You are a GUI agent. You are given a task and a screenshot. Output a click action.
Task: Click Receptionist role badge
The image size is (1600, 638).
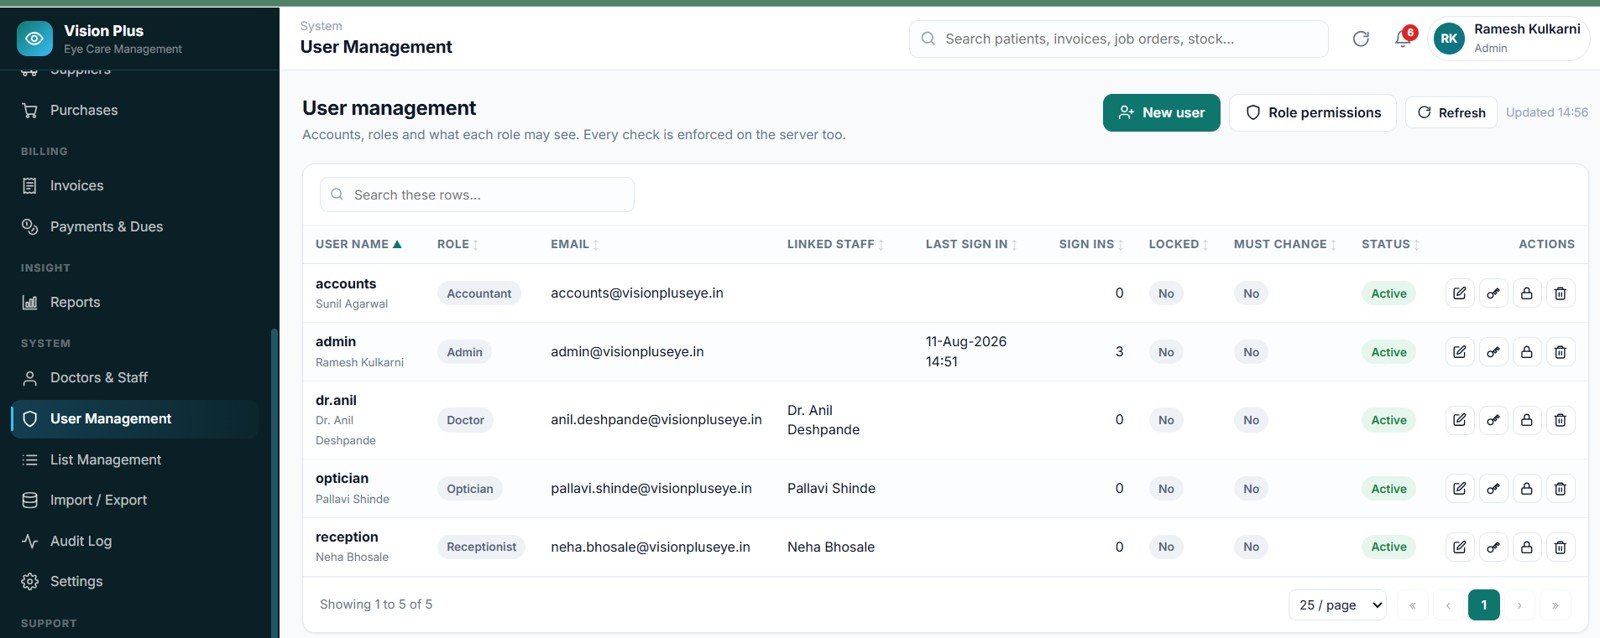point(481,547)
